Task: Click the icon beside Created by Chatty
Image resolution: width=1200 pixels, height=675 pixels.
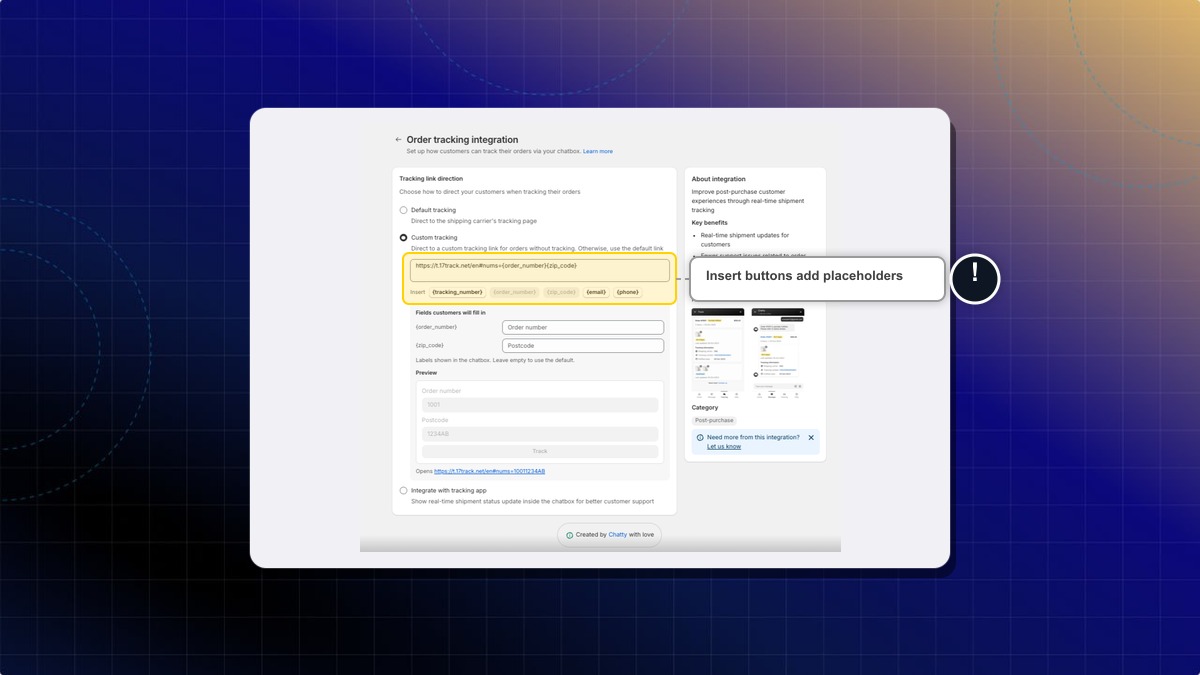Action: point(570,535)
